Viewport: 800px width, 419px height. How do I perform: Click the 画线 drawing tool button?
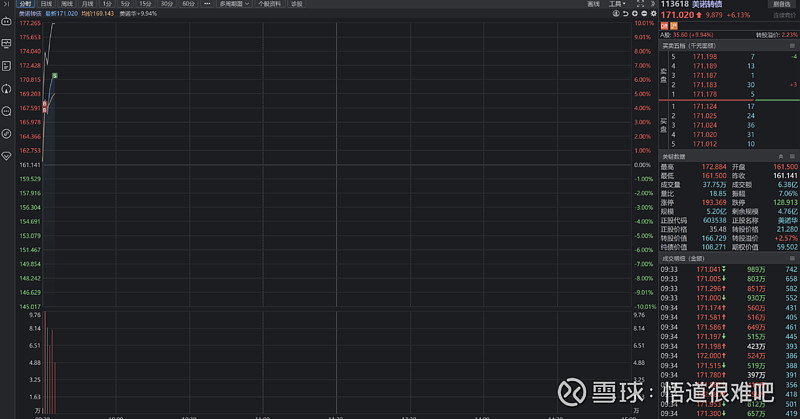(593, 4)
